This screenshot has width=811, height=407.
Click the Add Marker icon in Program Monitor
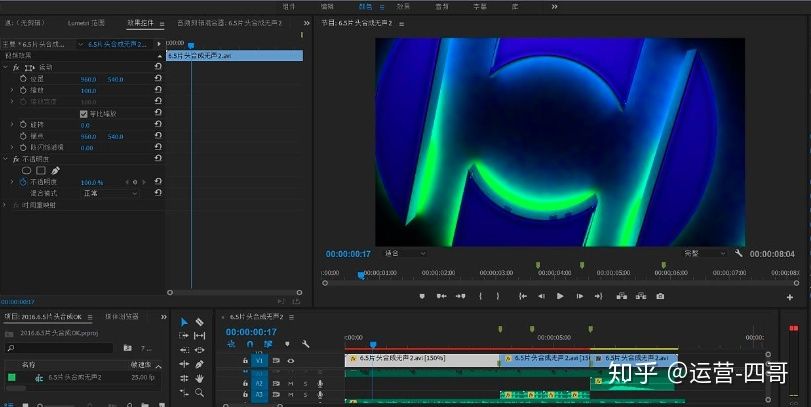pos(421,296)
